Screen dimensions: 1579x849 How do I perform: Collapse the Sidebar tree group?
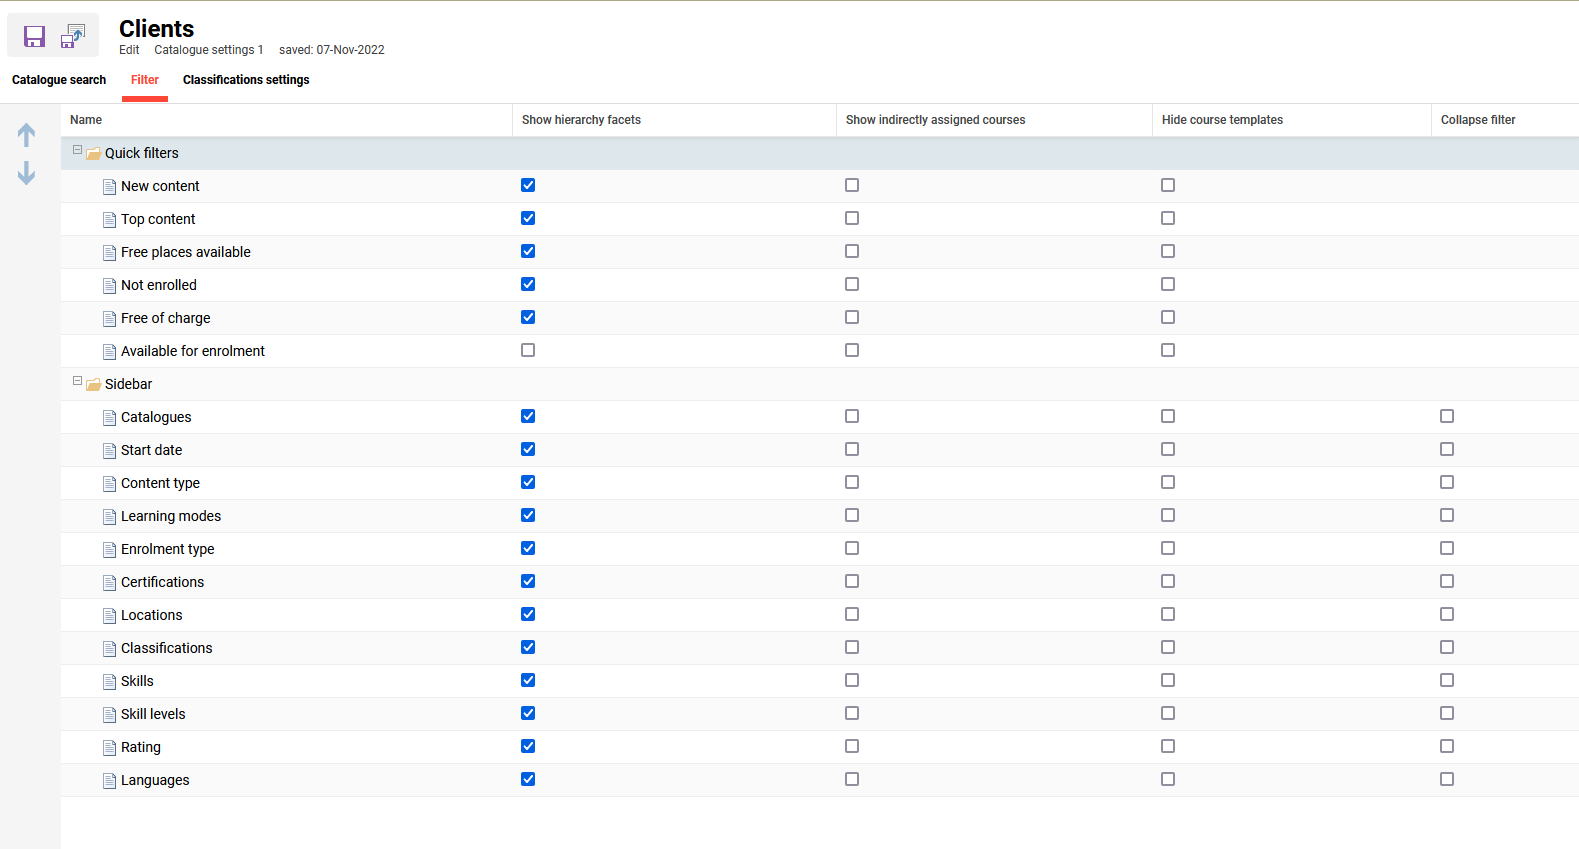77,381
